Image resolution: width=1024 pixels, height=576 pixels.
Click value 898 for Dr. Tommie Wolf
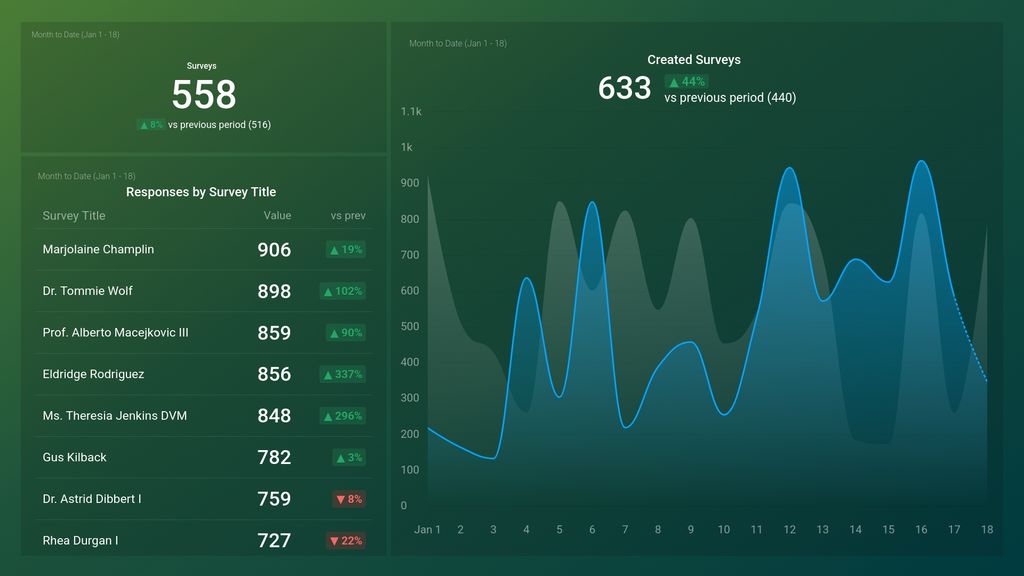(274, 291)
